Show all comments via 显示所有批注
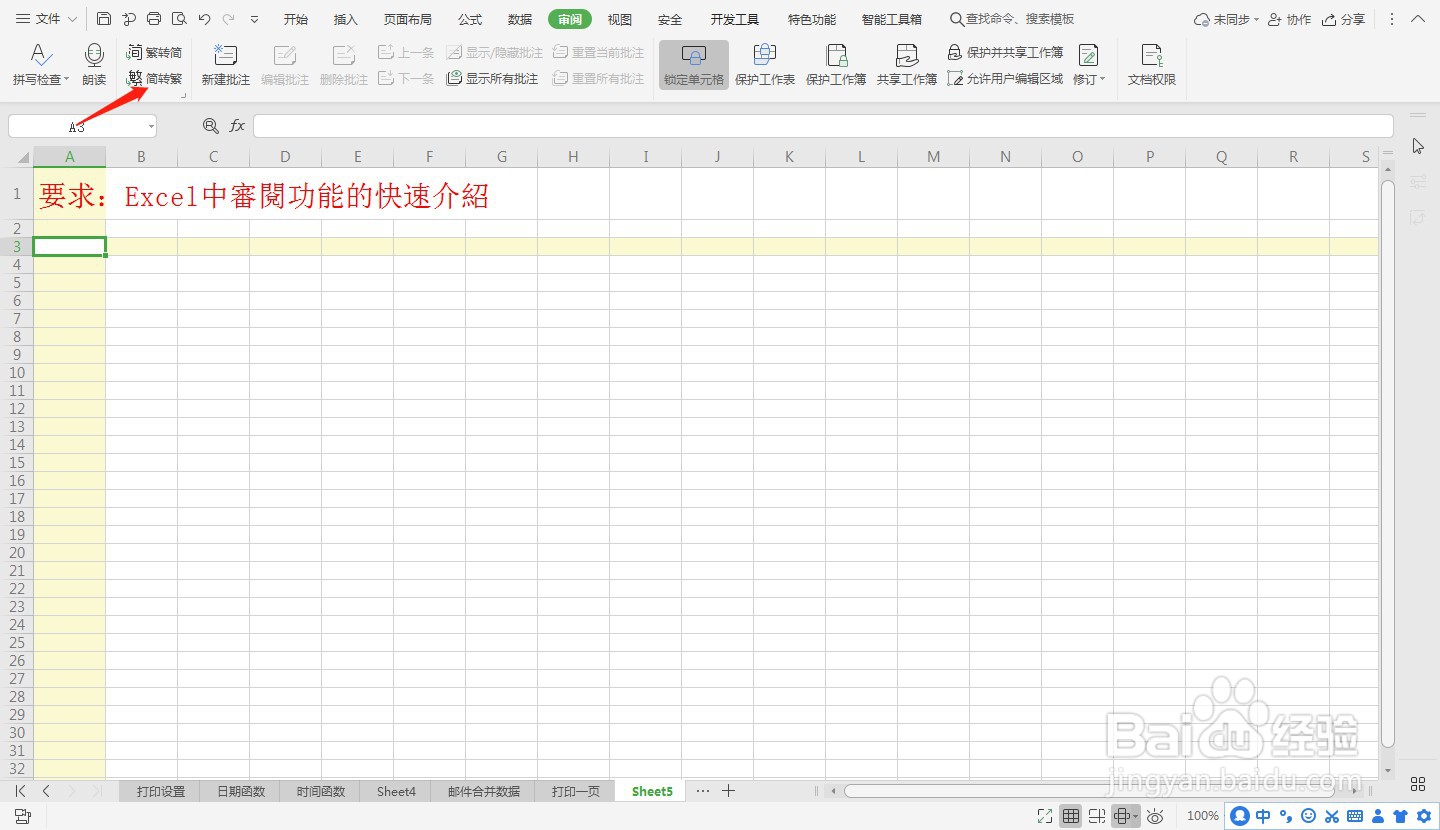Image resolution: width=1440 pixels, height=830 pixels. [493, 78]
